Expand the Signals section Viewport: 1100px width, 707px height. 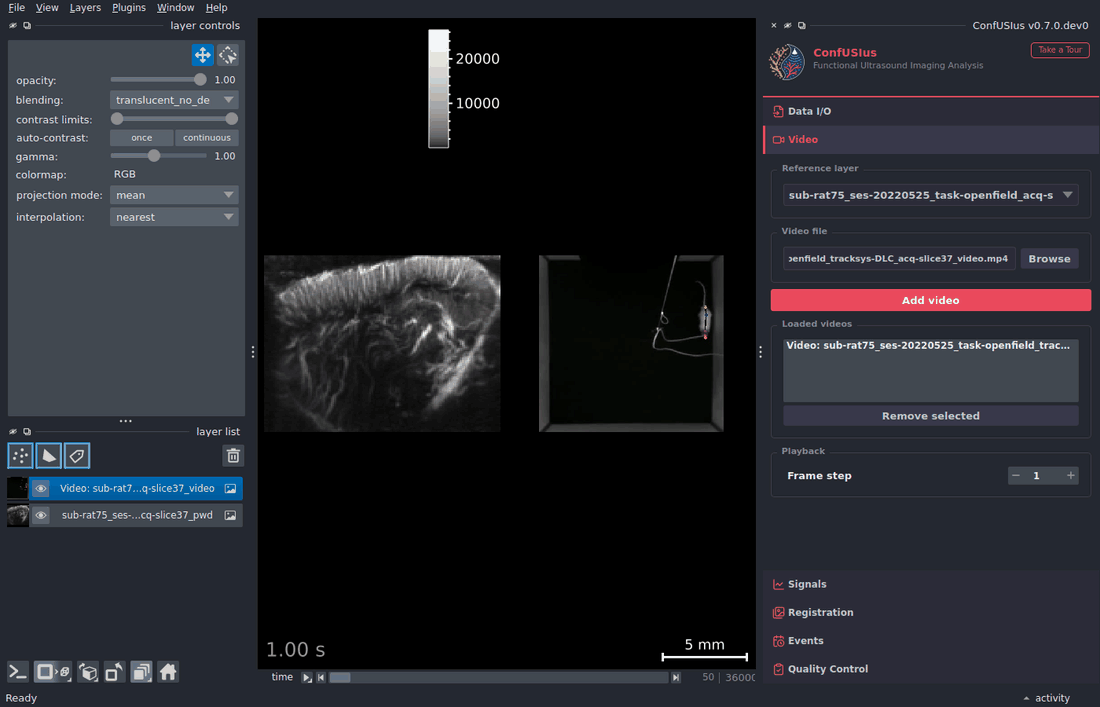pos(930,584)
